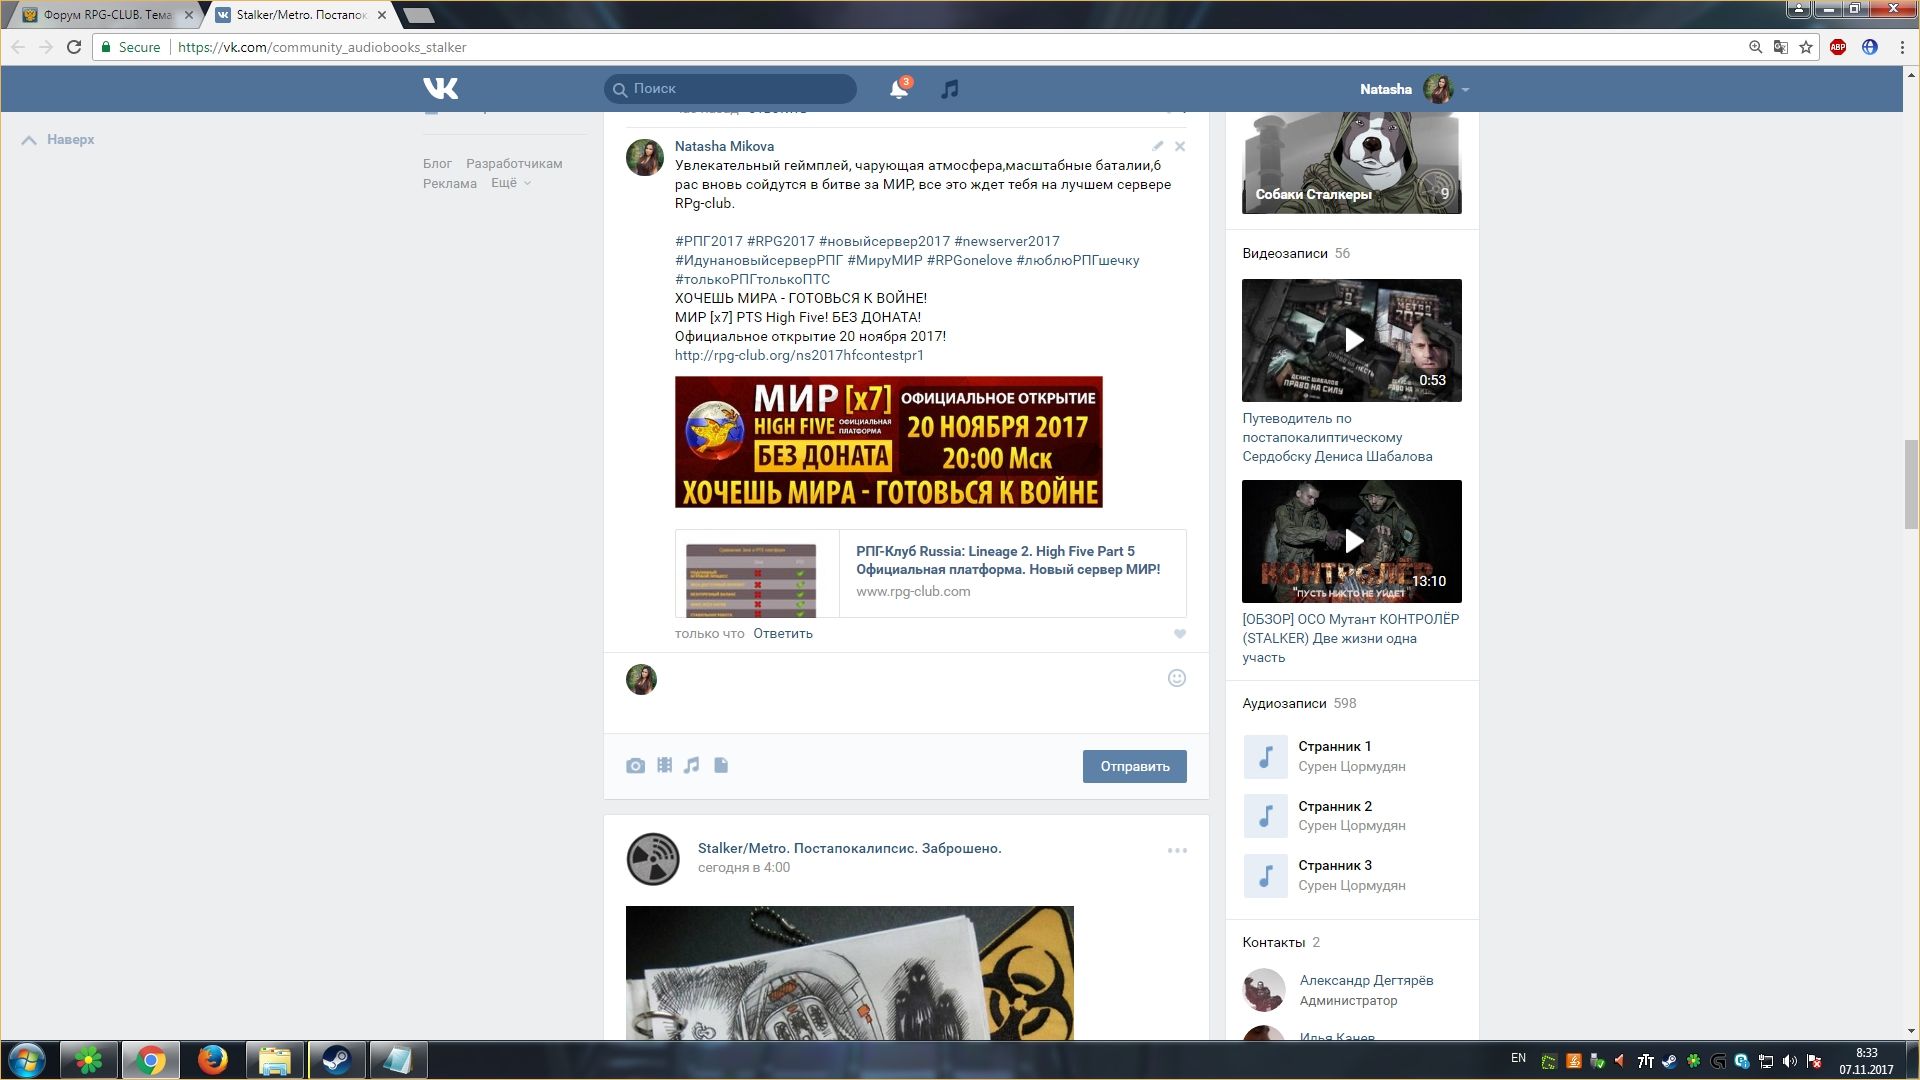Screen dimensions: 1920x1080
Task: Bookmark this page with star icon
Action: coord(1806,47)
